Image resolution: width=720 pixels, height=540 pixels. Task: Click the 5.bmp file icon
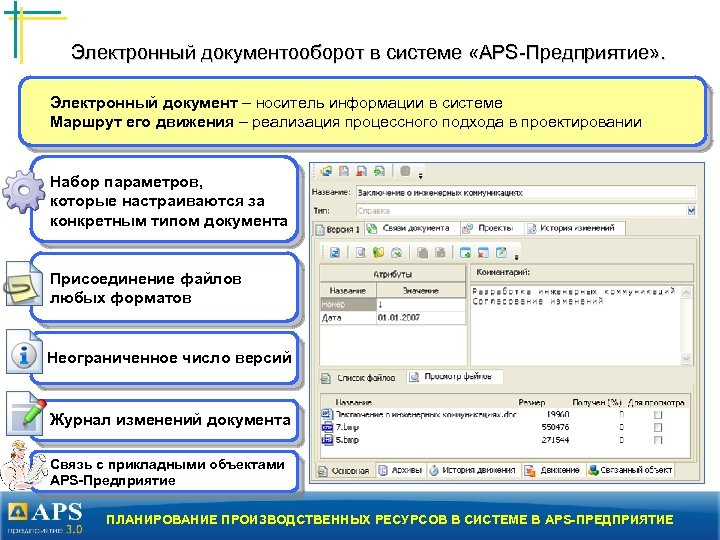(x=327, y=440)
